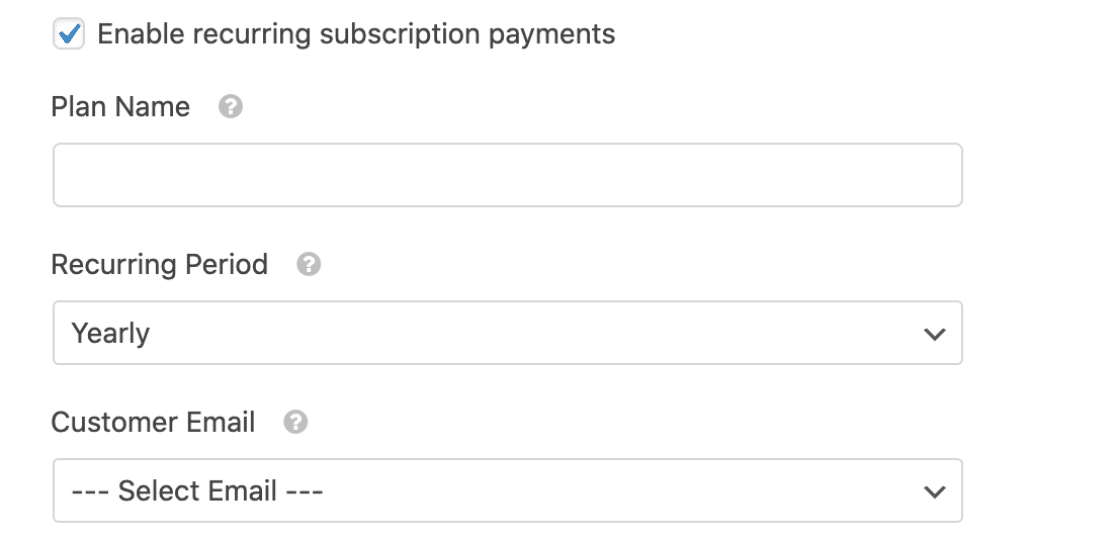Click the empty middle of Recurring Period select box
Viewport: 1116px width, 540px height.
pos(507,333)
